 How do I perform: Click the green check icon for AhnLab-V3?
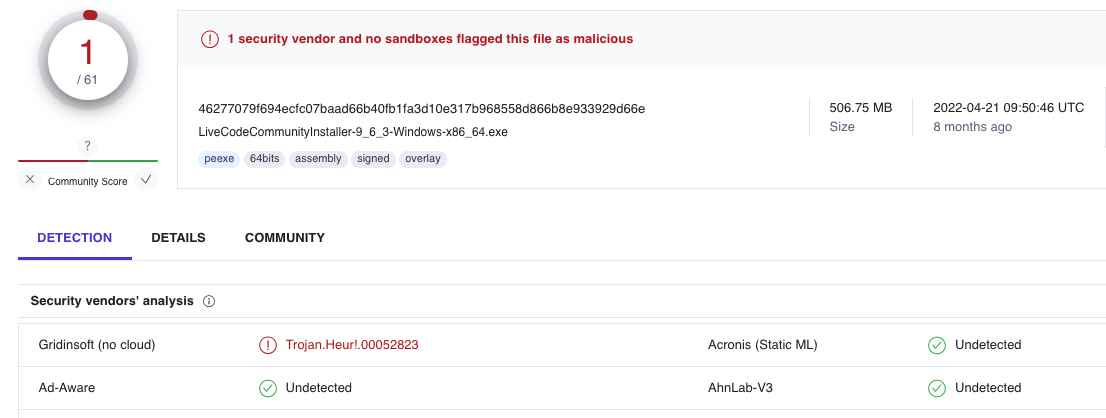click(x=936, y=388)
